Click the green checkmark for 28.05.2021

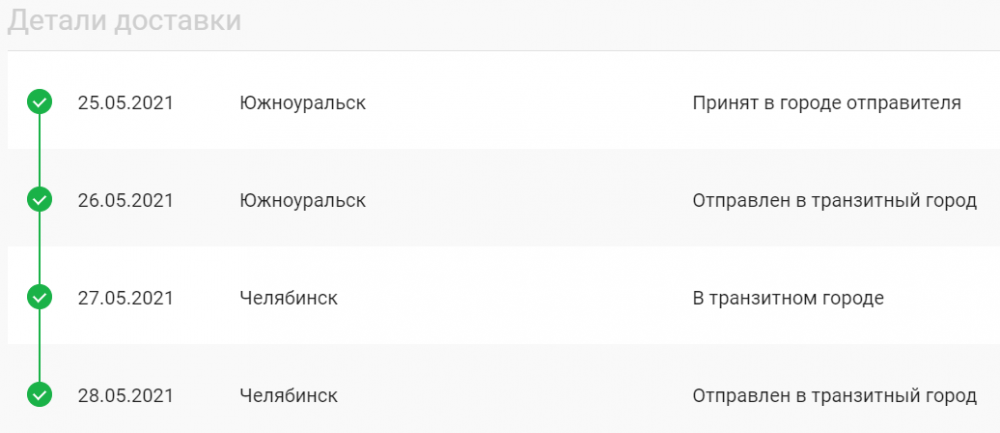coord(39,395)
